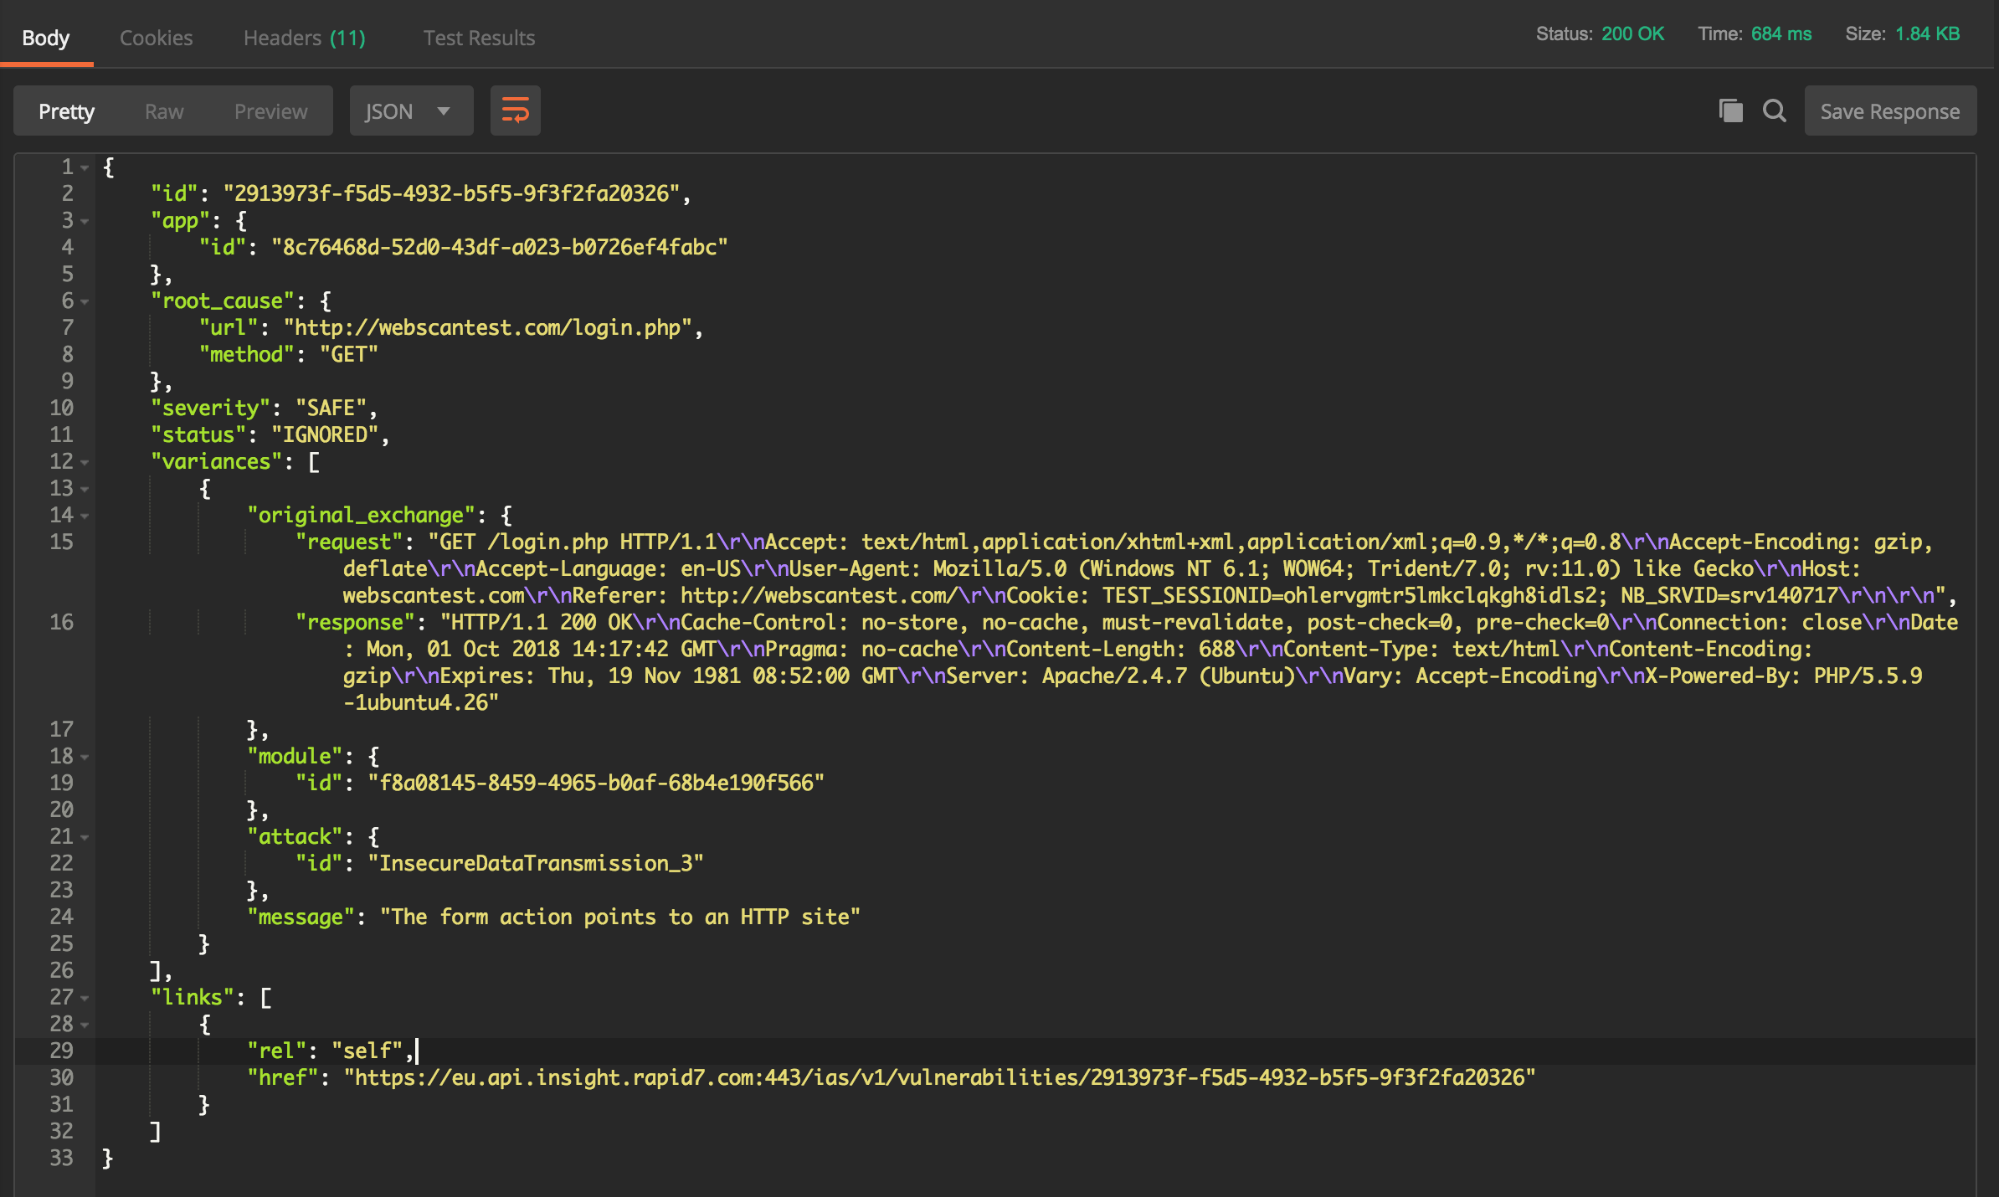Fold the "attack" block at line 21

tap(85, 837)
